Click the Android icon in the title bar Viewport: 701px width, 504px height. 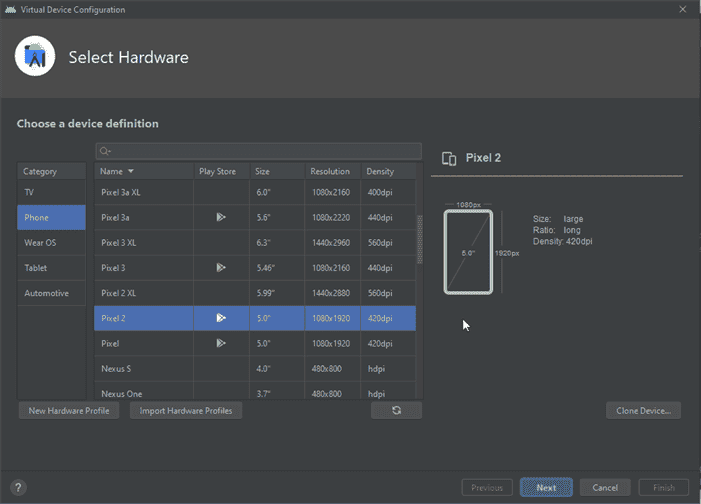[10, 9]
